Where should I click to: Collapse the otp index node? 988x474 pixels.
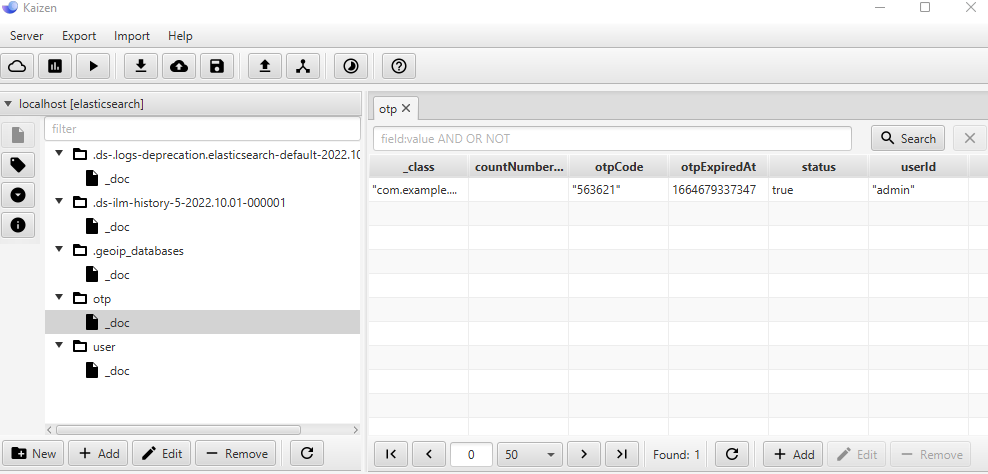59,298
